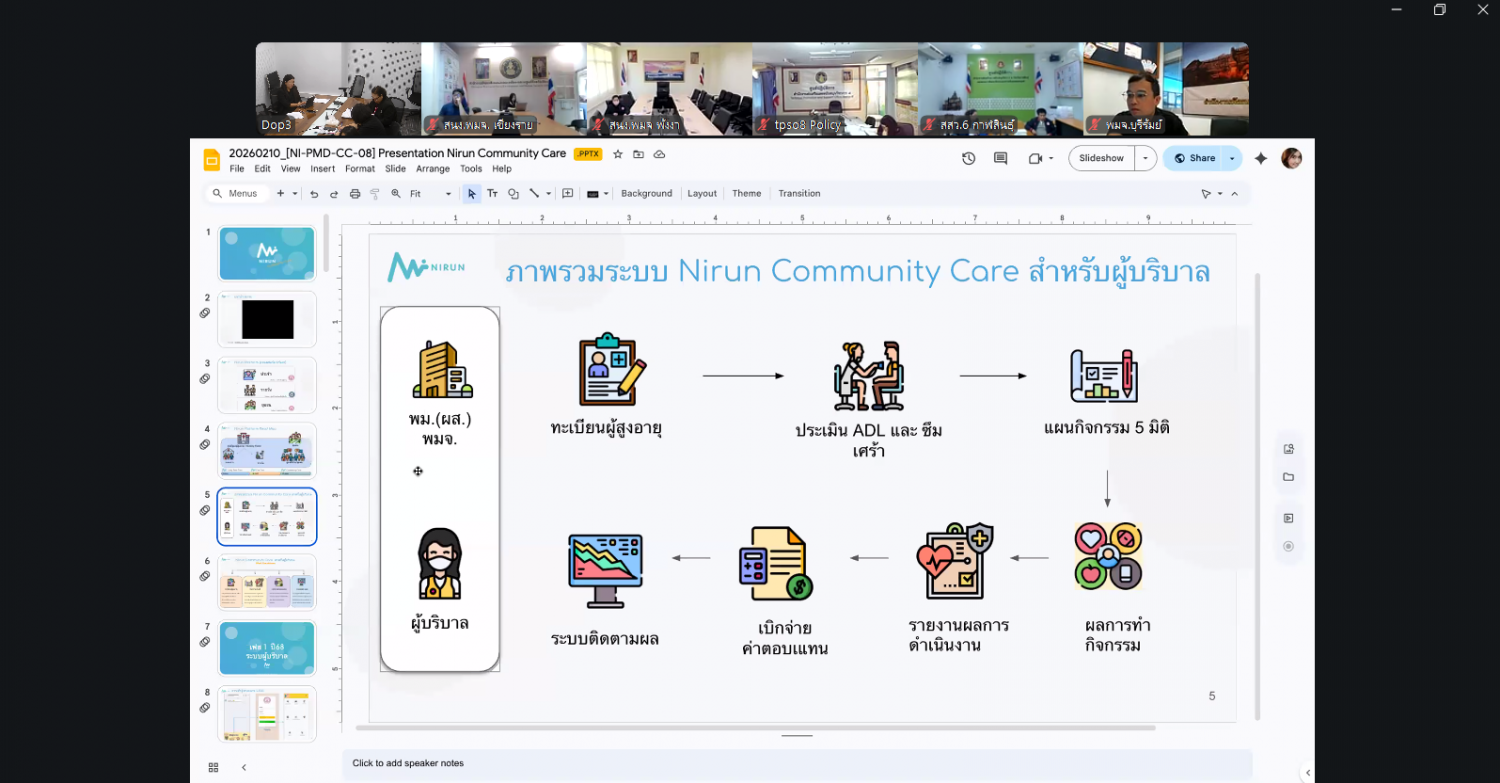
Task: Open the Insert menu
Action: [x=322, y=169]
